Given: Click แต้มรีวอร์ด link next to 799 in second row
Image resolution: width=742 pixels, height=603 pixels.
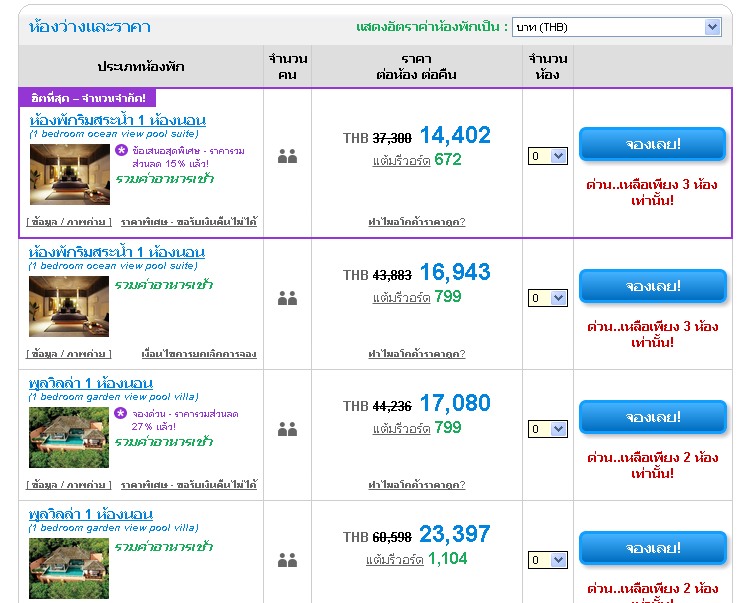Looking at the screenshot, I should coord(401,298).
